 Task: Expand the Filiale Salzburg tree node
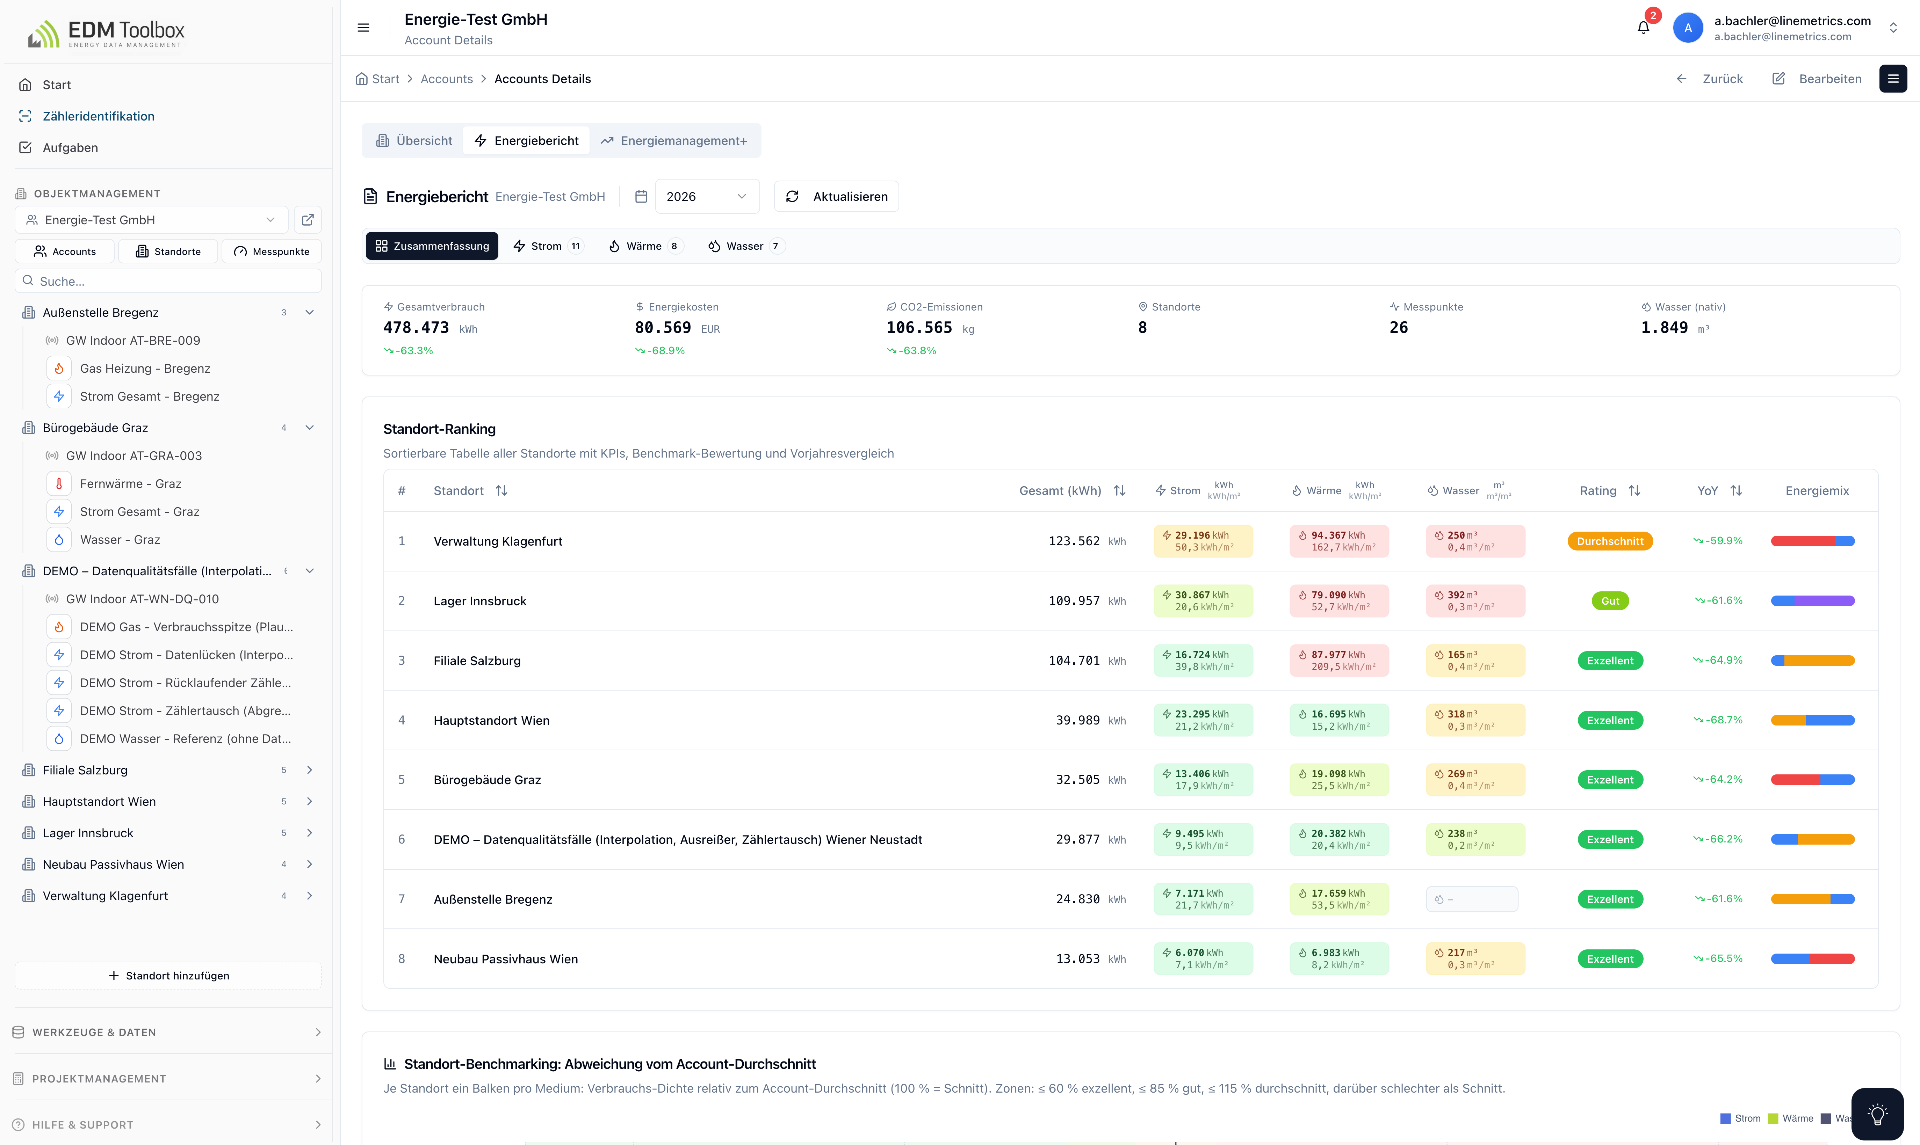pyautogui.click(x=310, y=770)
